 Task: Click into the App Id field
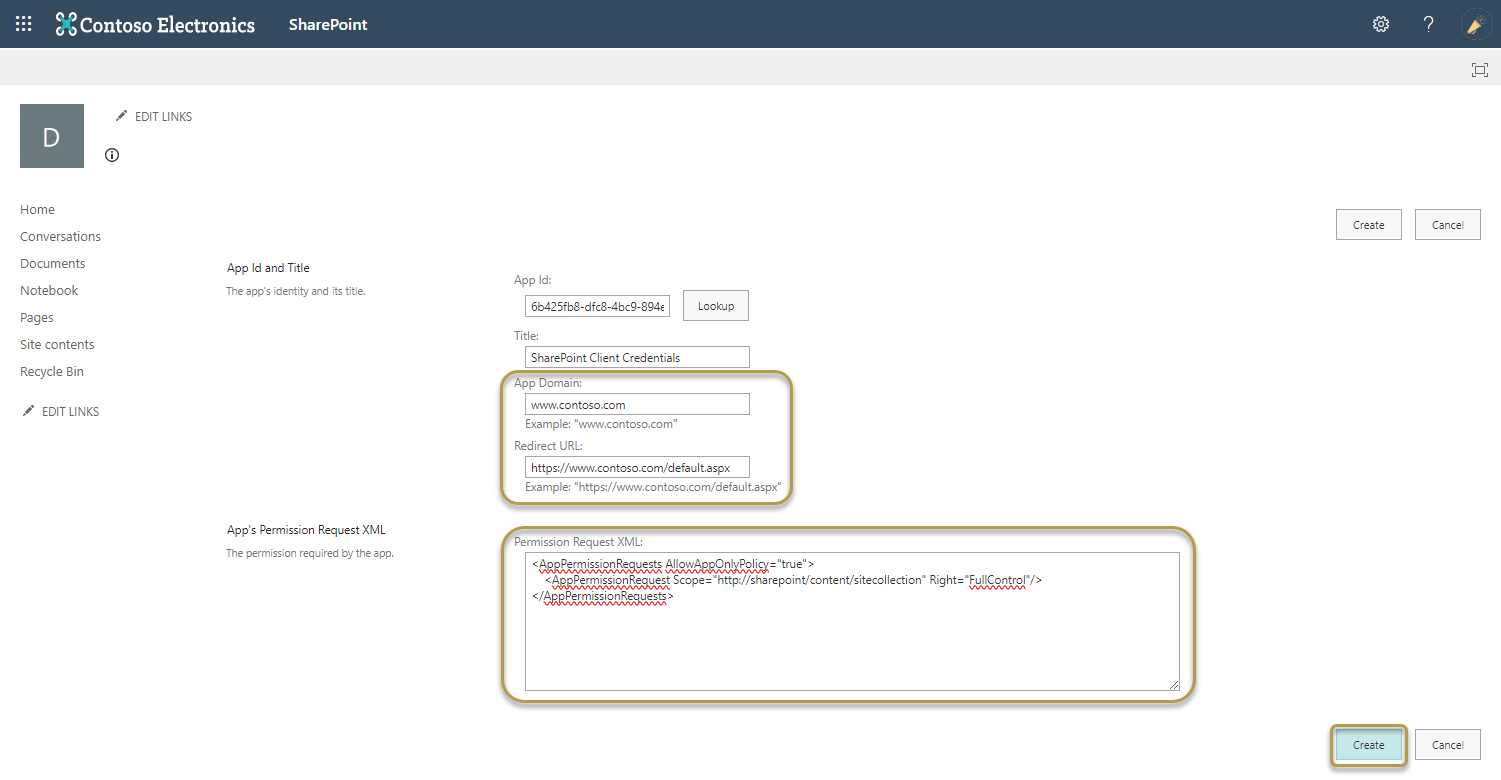(597, 306)
